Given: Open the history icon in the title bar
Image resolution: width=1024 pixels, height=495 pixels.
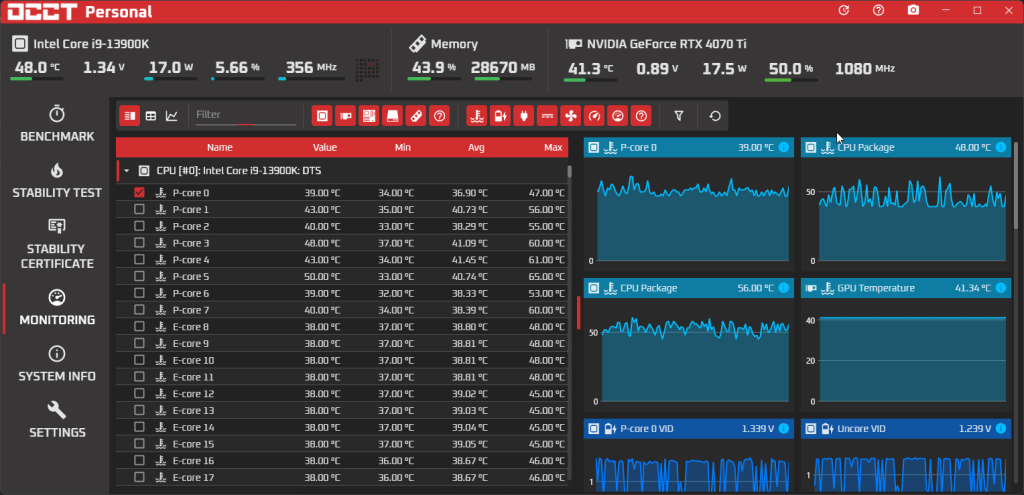Looking at the screenshot, I should (844, 10).
